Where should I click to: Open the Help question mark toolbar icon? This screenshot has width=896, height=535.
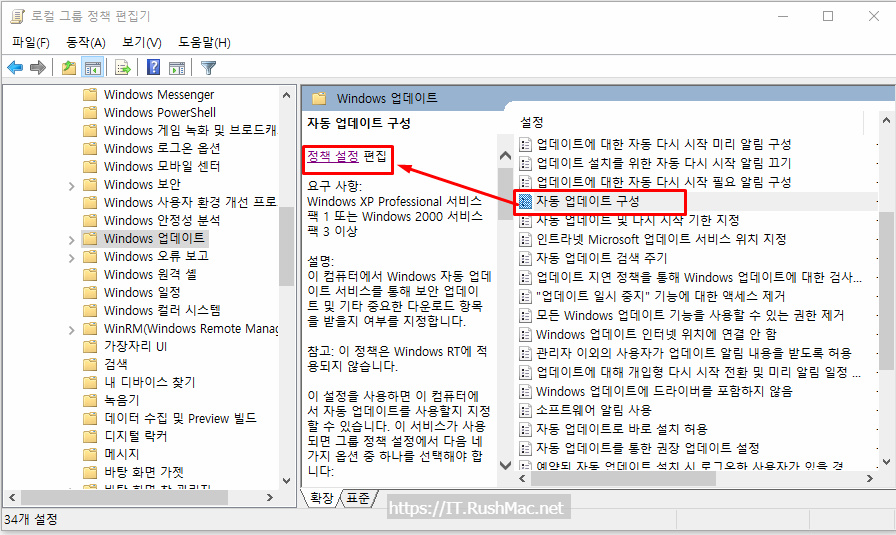pos(154,67)
